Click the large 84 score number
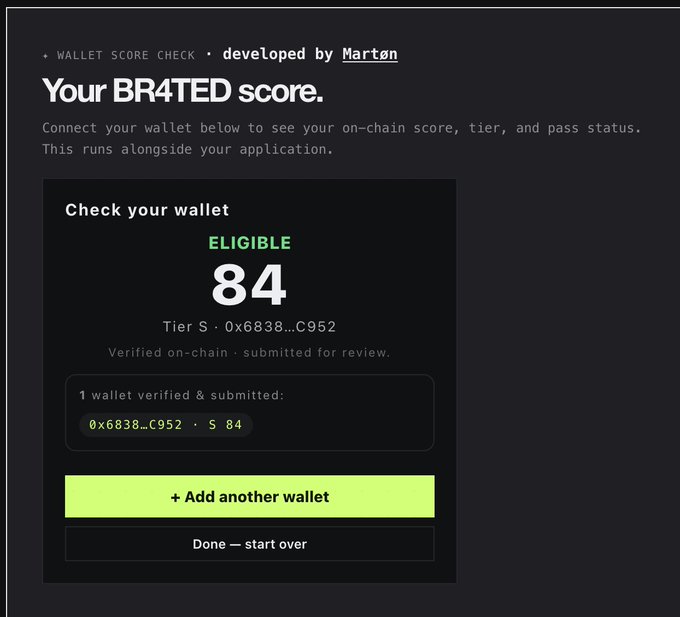The height and width of the screenshot is (617, 680). (249, 285)
